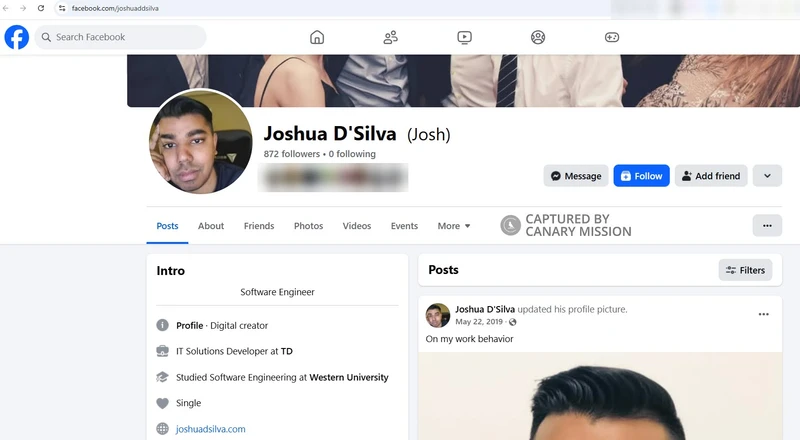
Task: Click the 872 followers text
Action: pyautogui.click(x=291, y=154)
